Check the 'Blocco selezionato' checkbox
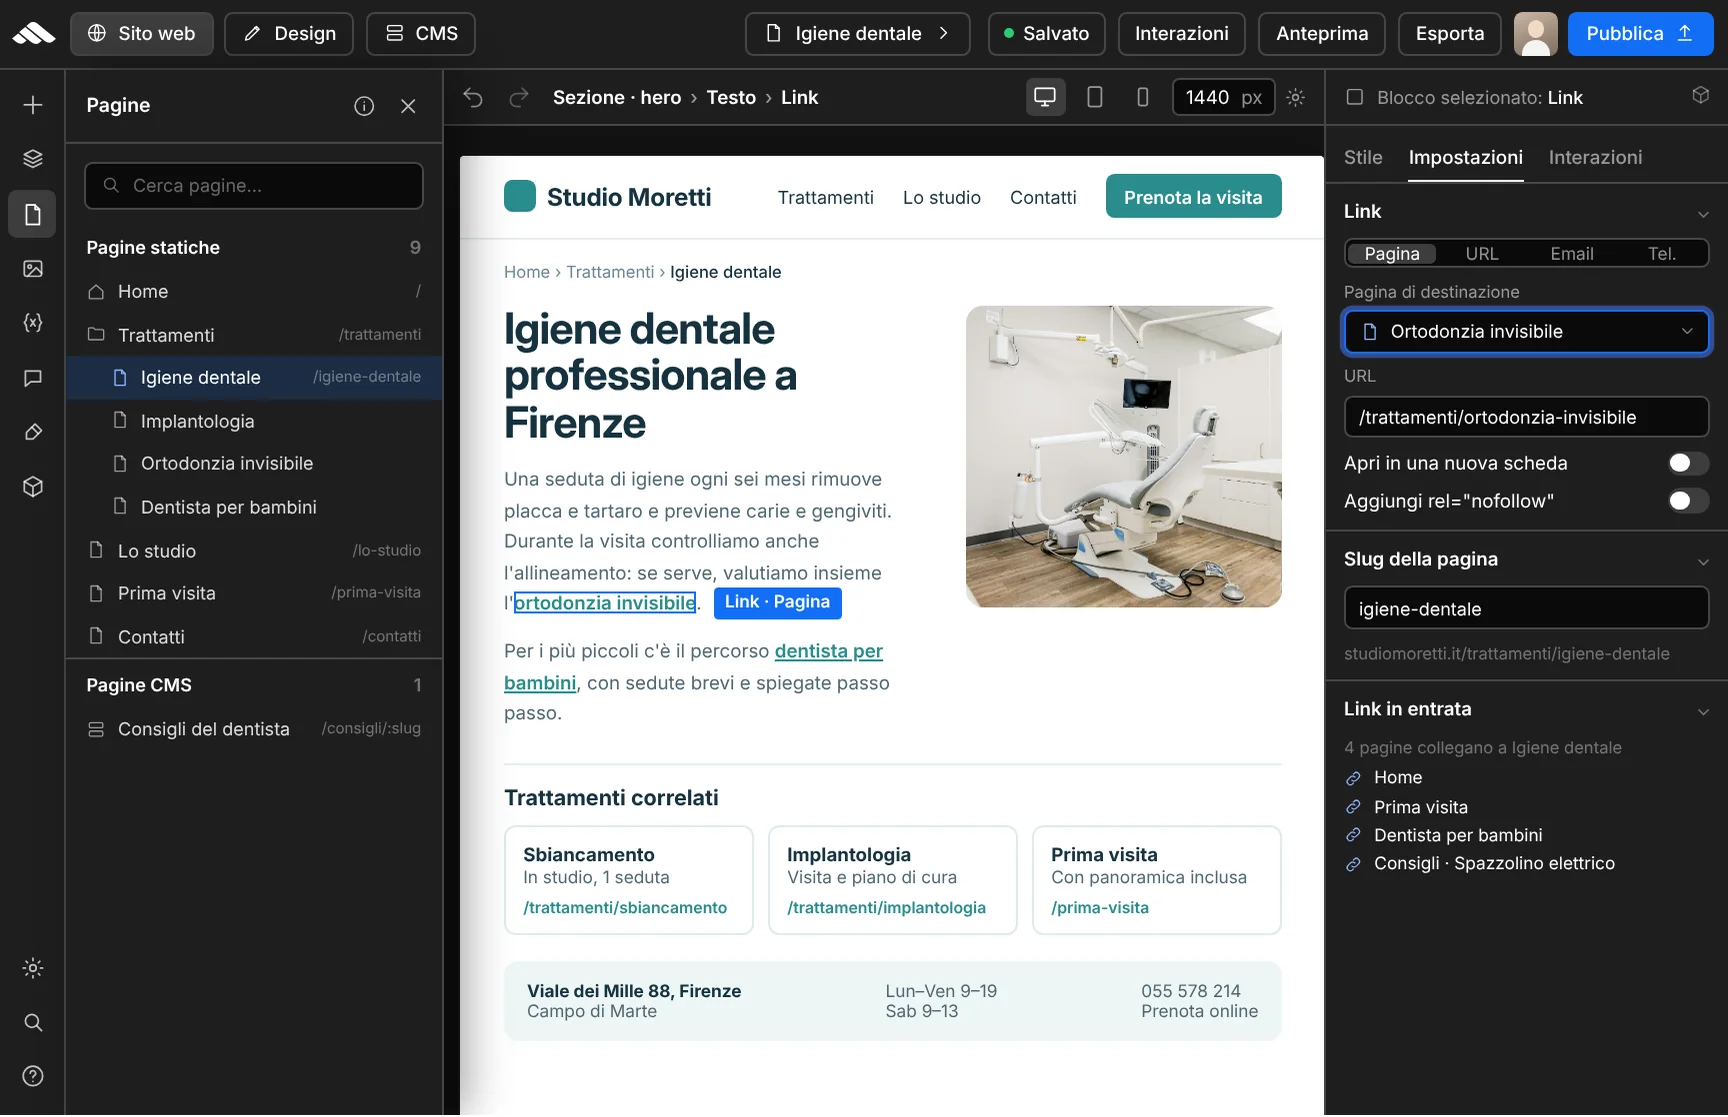 [x=1355, y=97]
